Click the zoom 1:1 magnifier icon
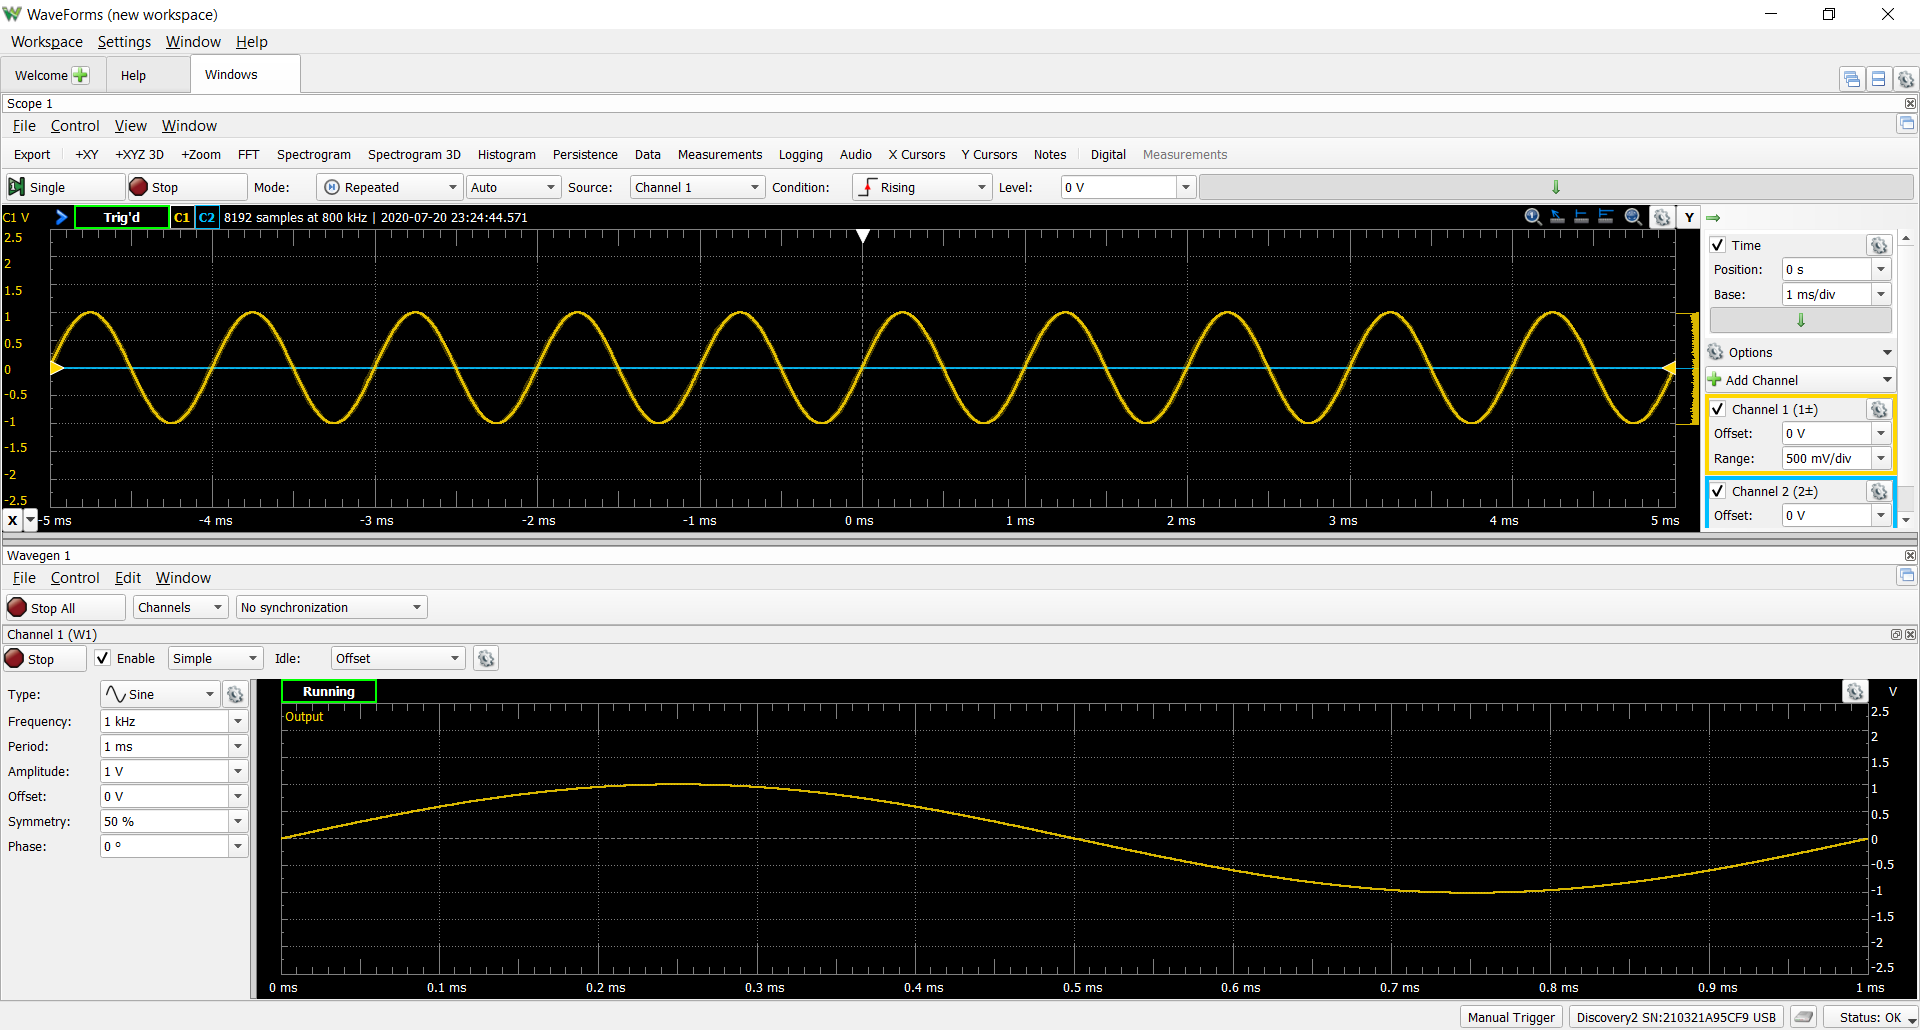Image resolution: width=1920 pixels, height=1030 pixels. pyautogui.click(x=1533, y=217)
